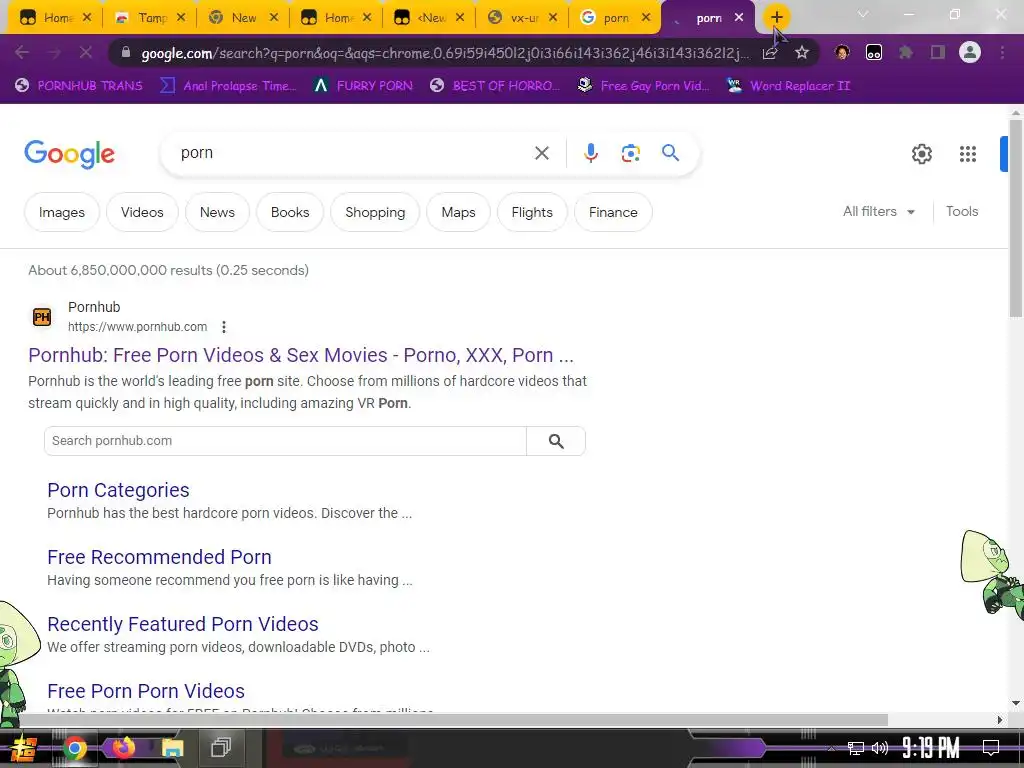Search by image using the Lens camera icon
Image resolution: width=1024 pixels, height=768 pixels.
630,153
